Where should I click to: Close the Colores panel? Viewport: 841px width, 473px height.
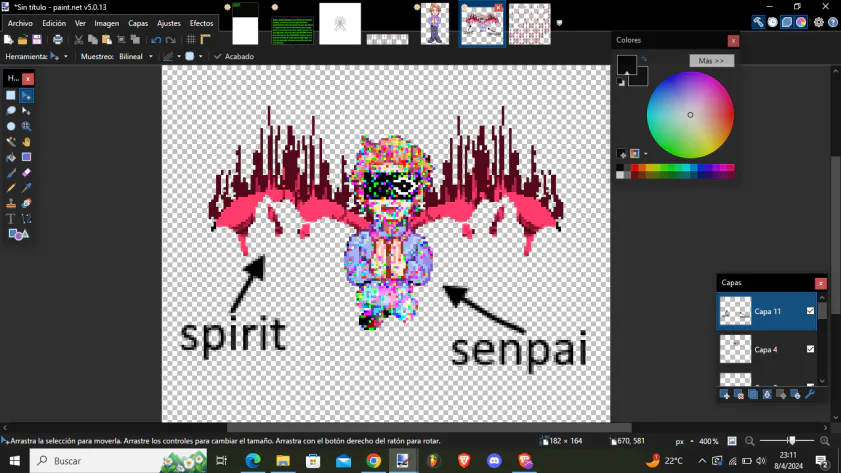733,40
